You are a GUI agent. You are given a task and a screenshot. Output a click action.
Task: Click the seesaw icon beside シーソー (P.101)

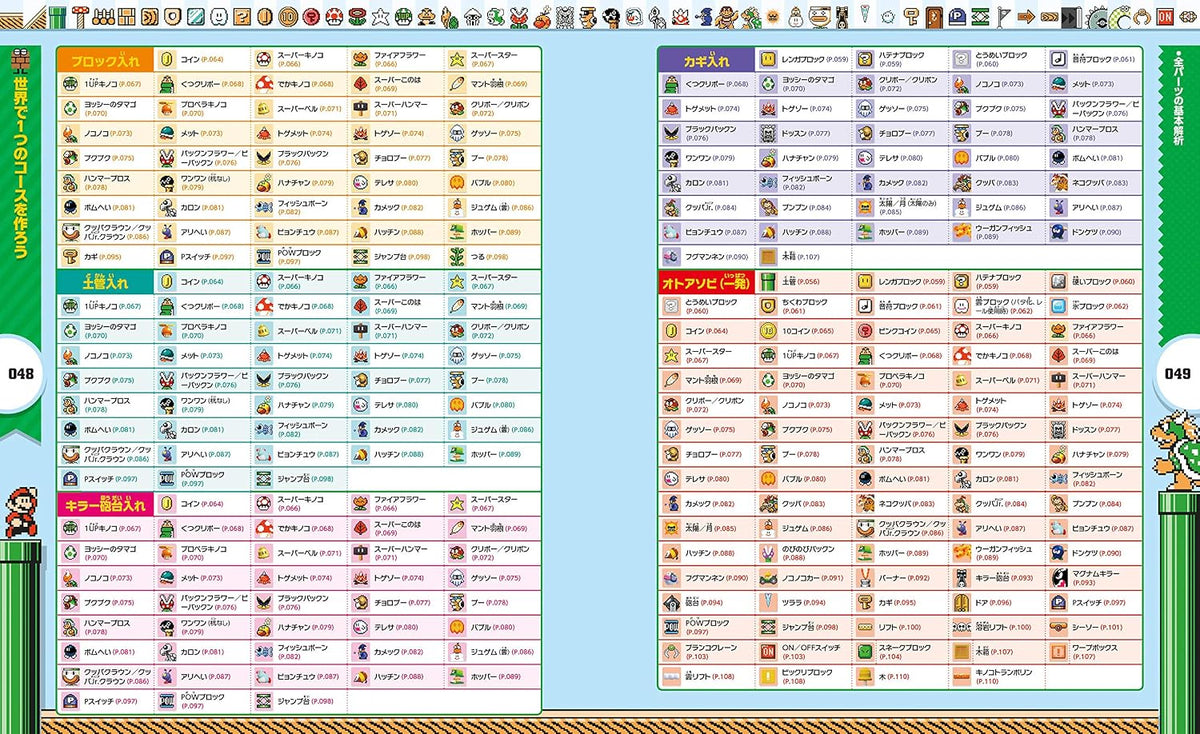1058,627
